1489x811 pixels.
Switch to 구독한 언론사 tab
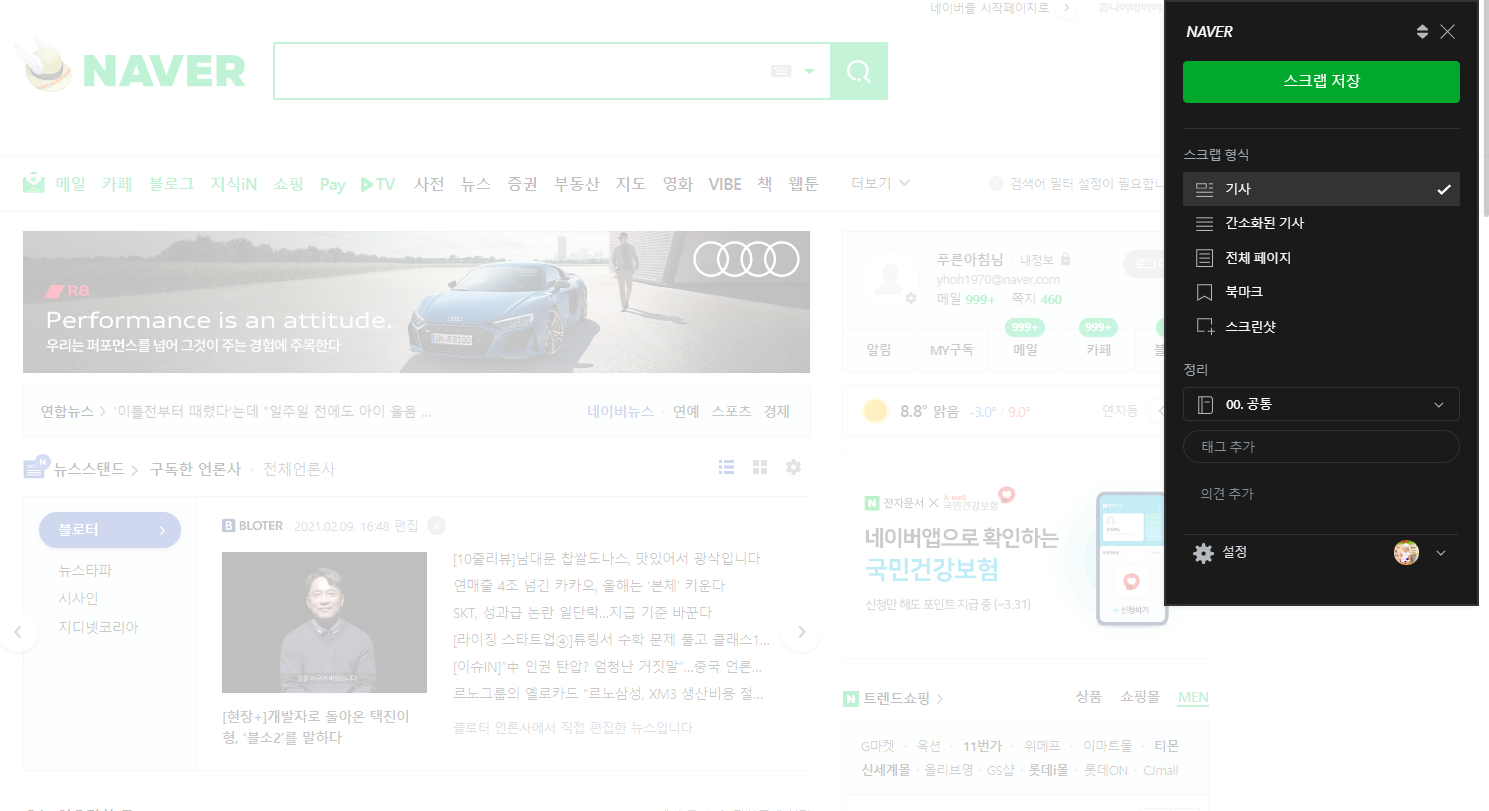point(195,468)
